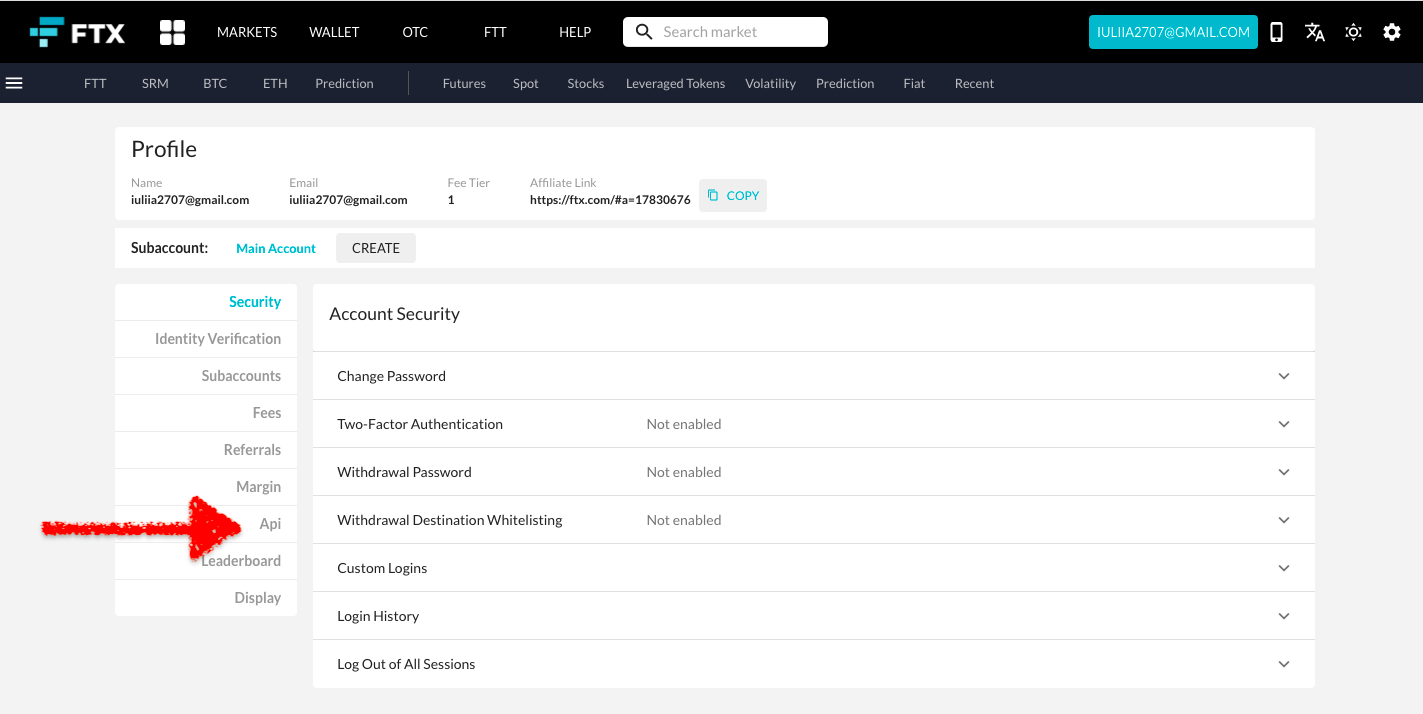Expand the Two-Factor Authentication section
This screenshot has width=1423, height=714.
pos(1283,423)
